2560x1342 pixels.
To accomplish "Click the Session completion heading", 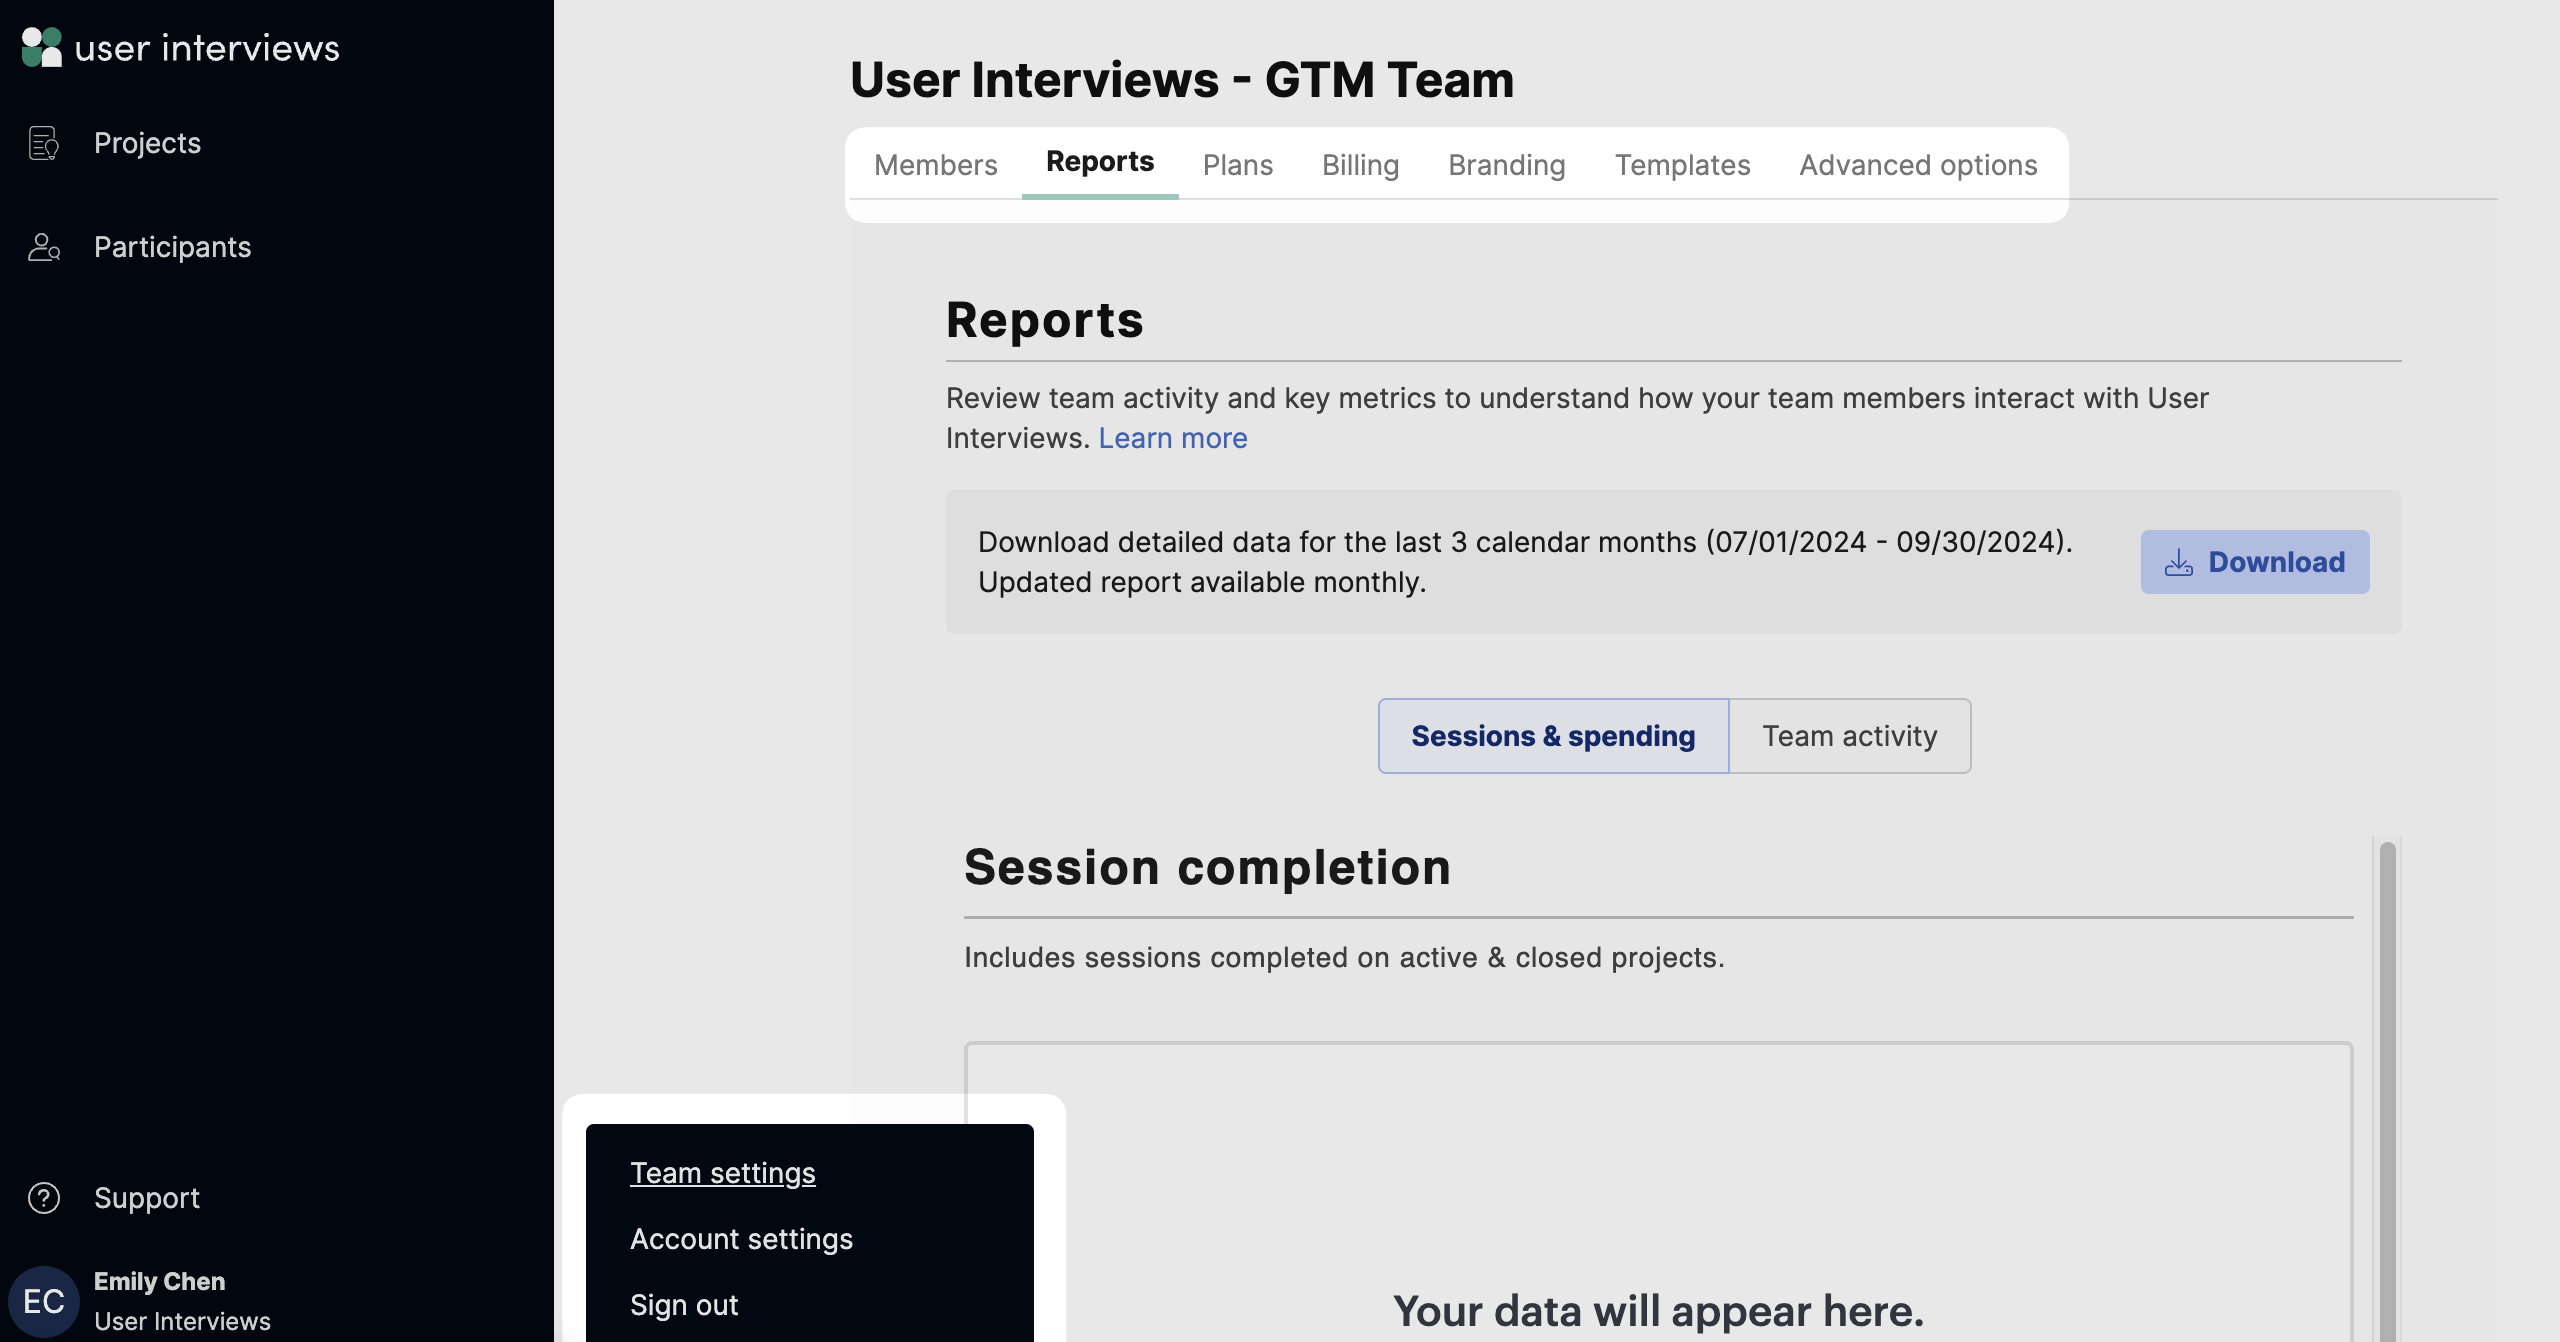I will point(1207,867).
